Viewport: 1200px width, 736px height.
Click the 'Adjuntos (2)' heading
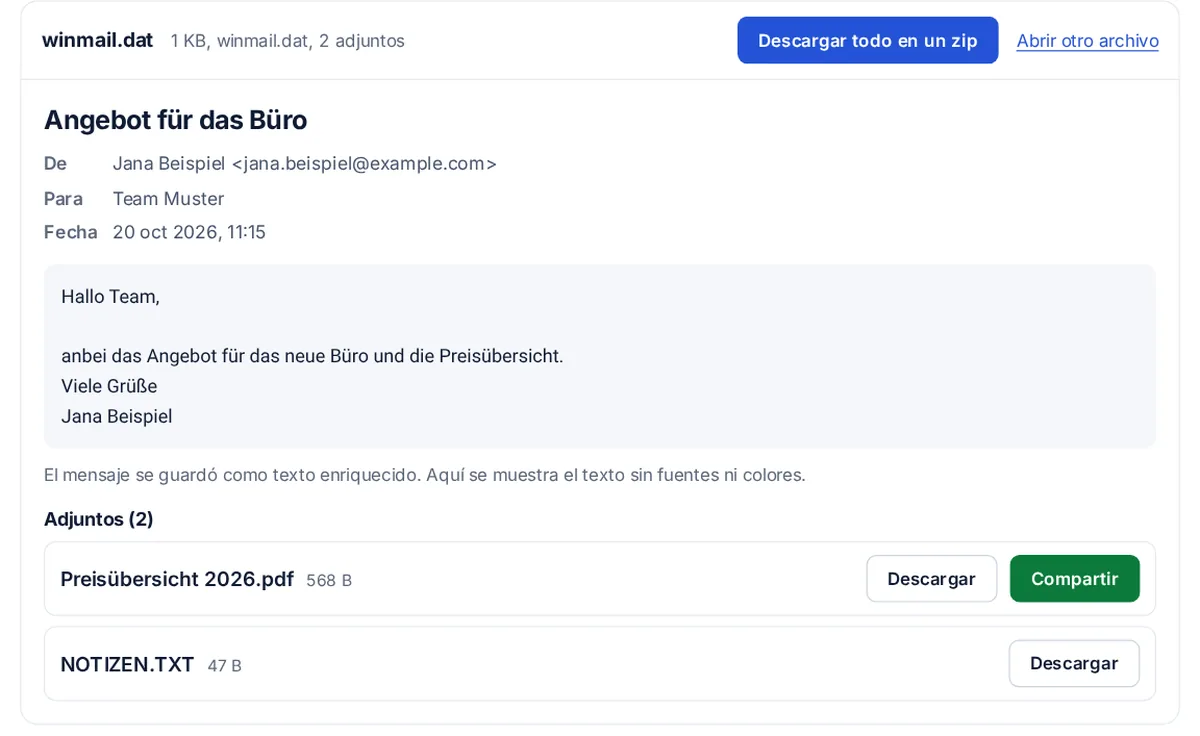pos(99,519)
